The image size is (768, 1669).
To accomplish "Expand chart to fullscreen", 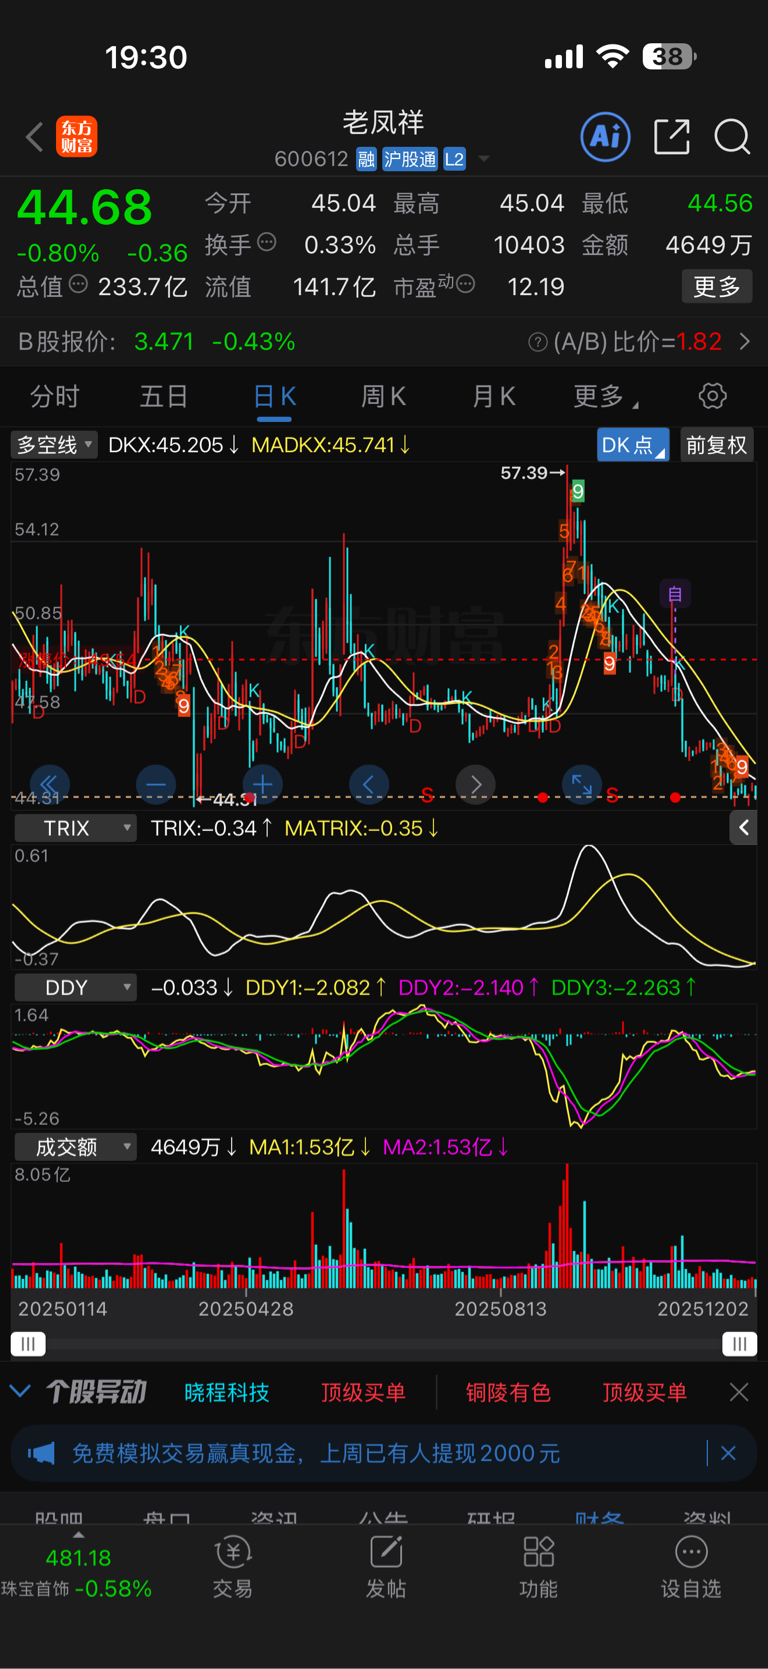I will click(582, 785).
